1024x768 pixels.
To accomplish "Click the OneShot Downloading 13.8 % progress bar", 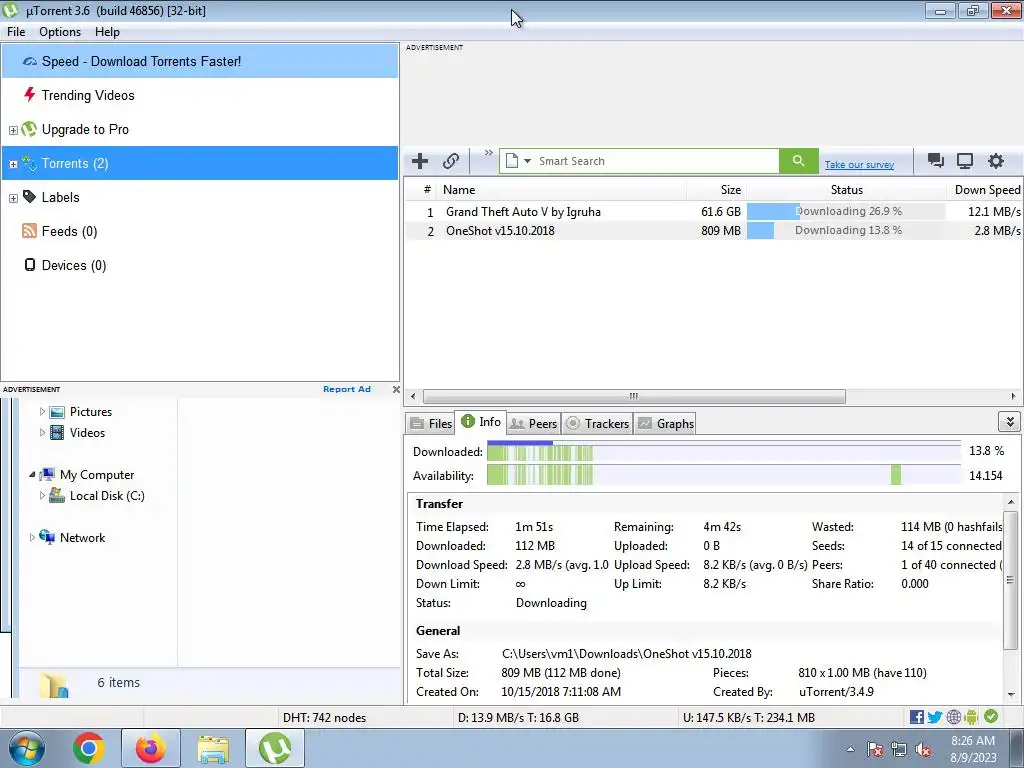I will [846, 231].
